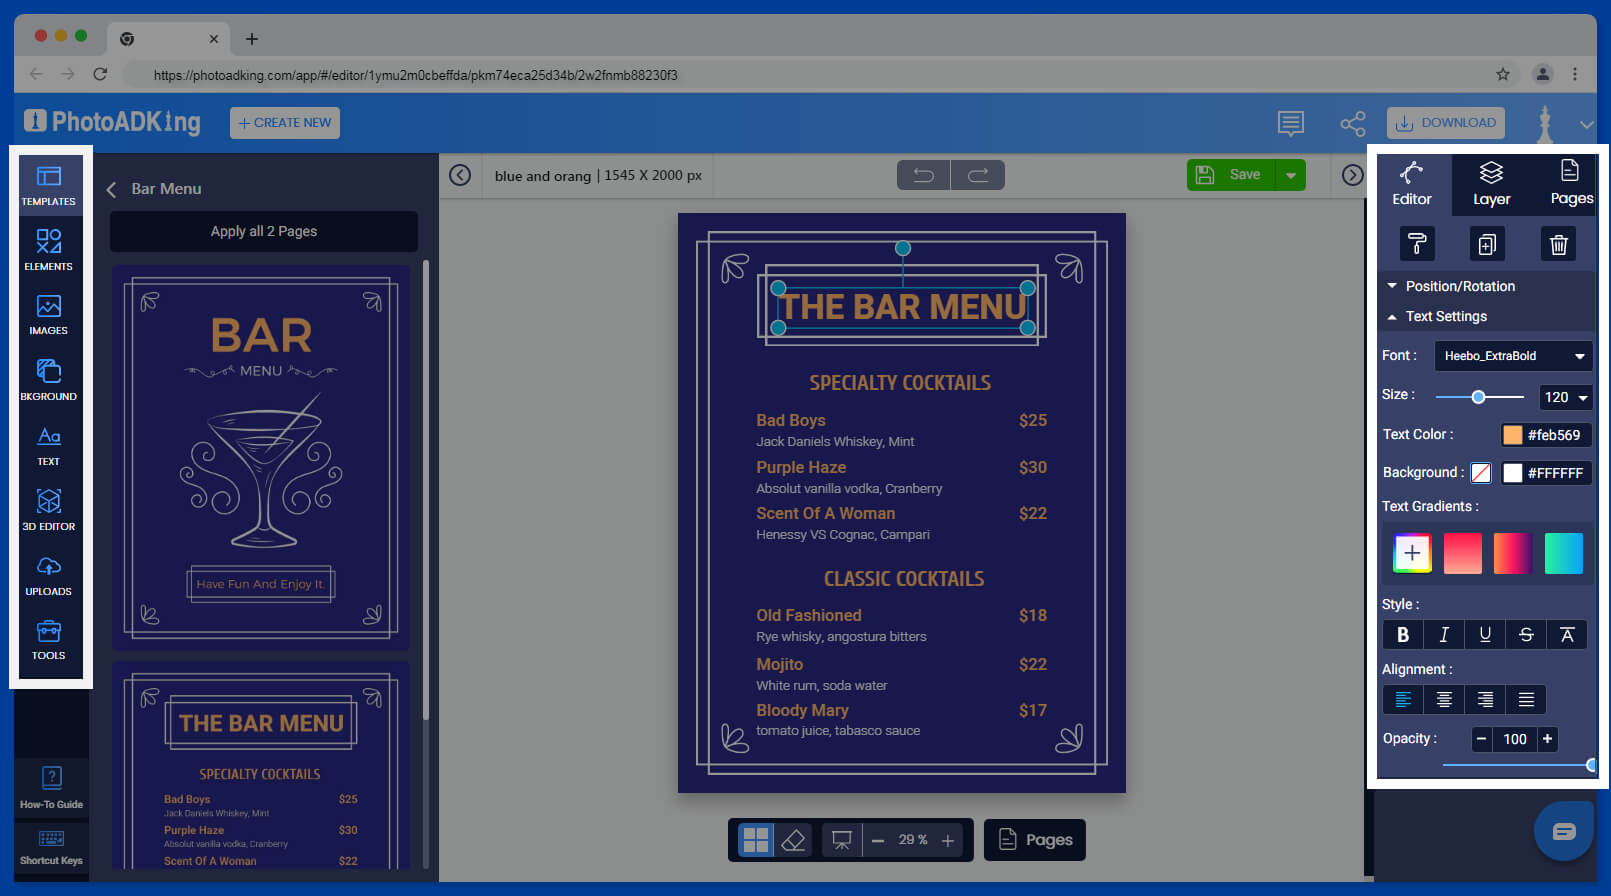Toggle bold text style
This screenshot has width=1611, height=896.
1403,635
